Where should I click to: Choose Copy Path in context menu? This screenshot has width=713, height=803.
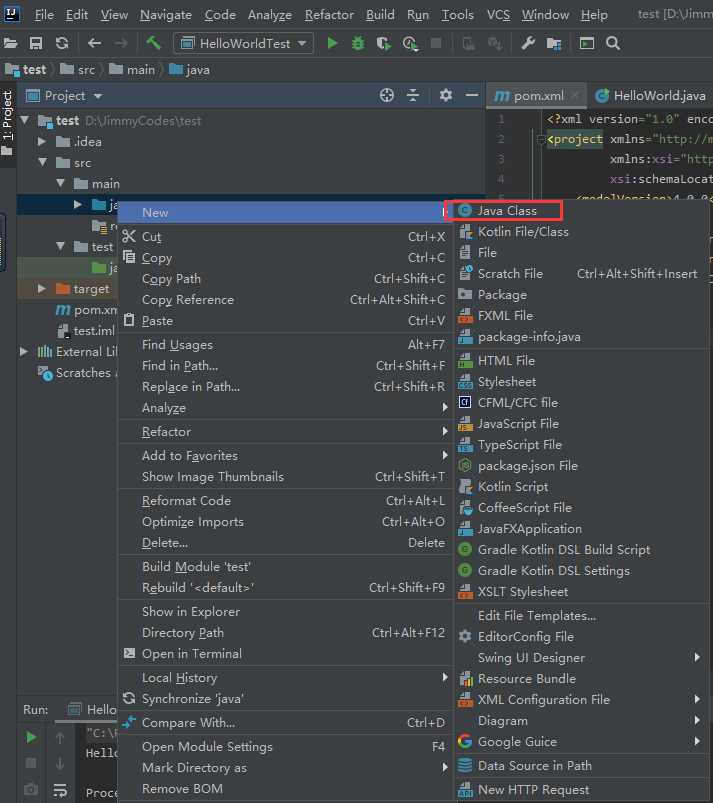(x=285, y=279)
